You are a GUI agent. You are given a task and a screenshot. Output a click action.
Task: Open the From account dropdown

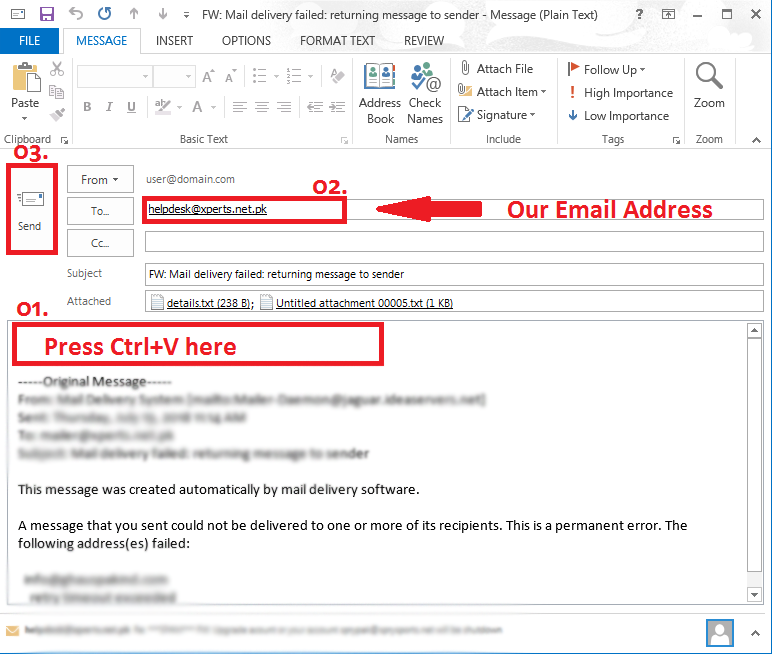point(100,179)
